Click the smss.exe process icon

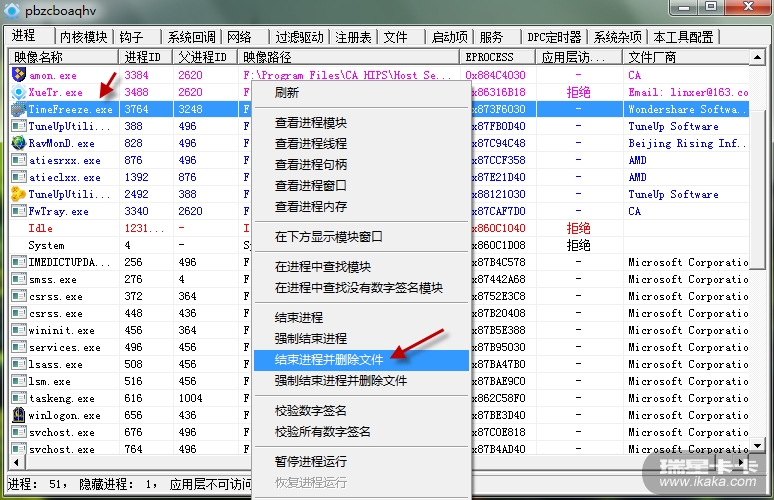(x=19, y=279)
